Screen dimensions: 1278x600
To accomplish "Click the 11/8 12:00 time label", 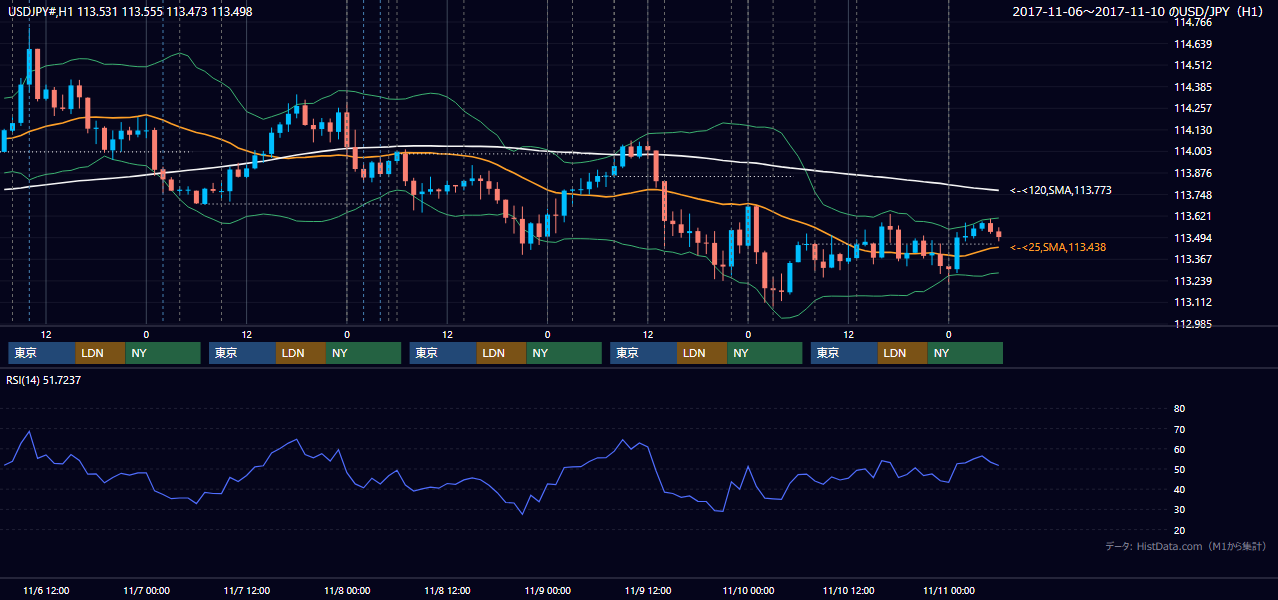I will click(x=447, y=590).
